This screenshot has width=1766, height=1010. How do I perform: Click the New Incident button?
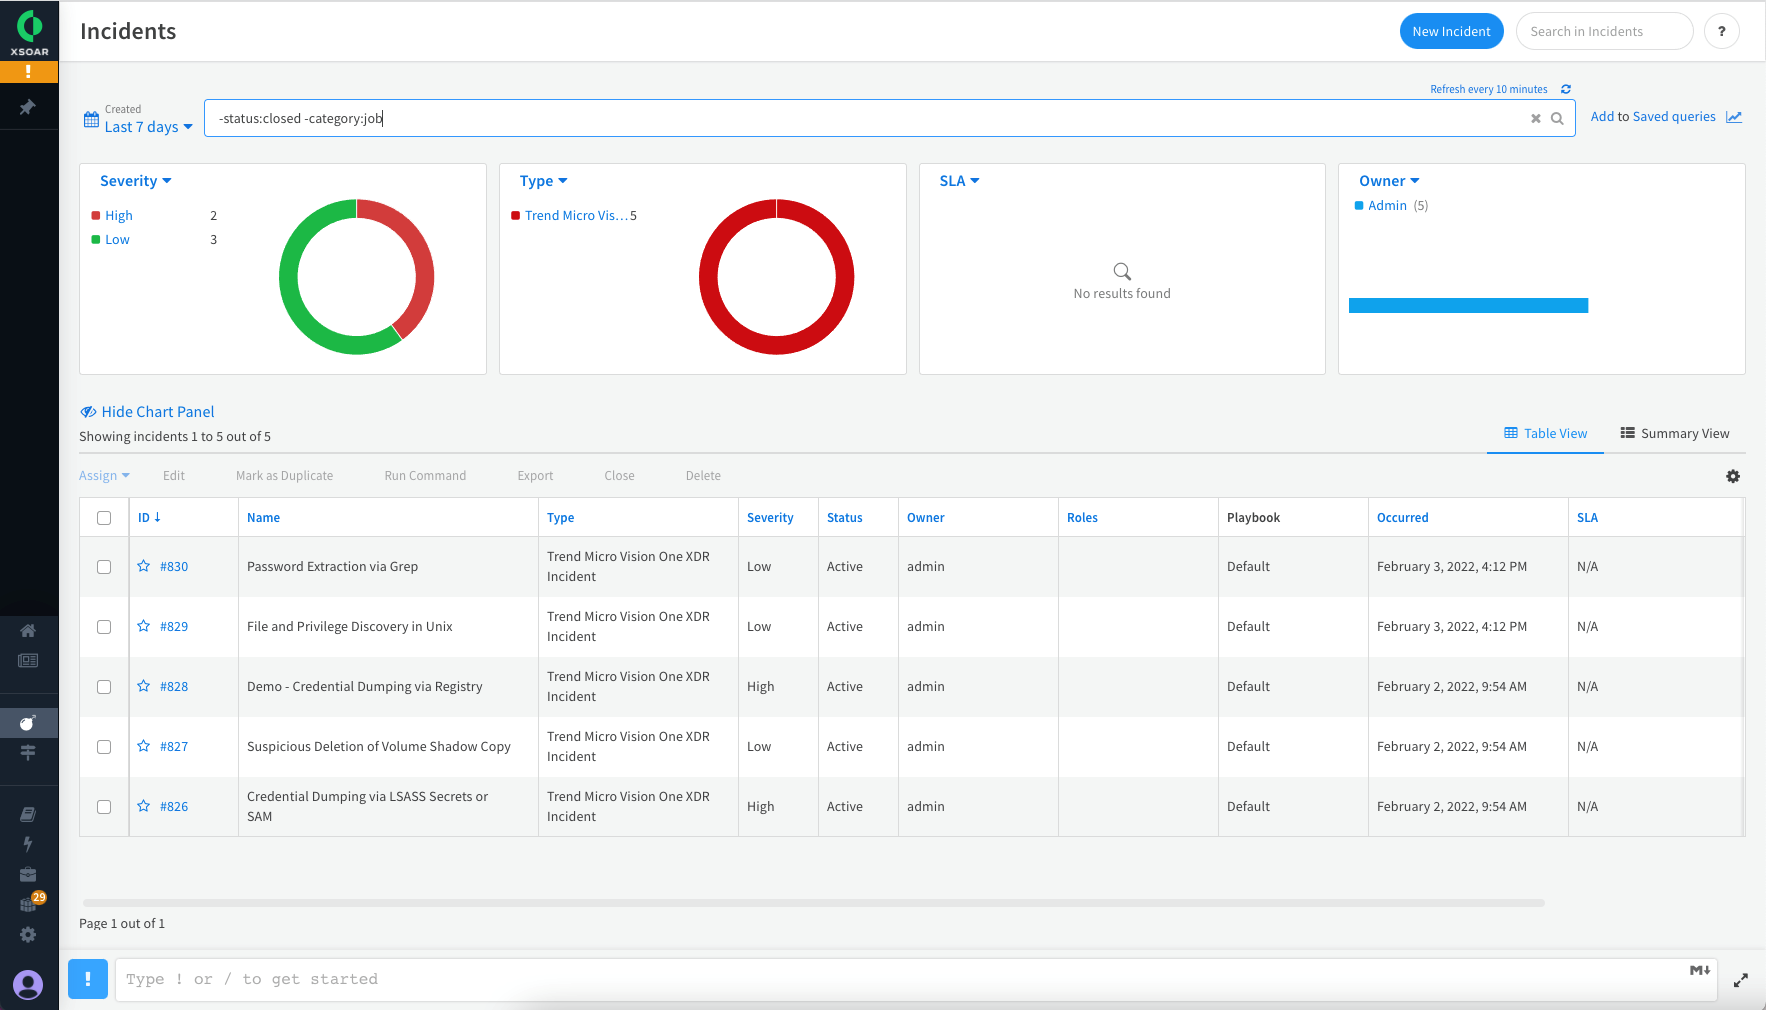1451,31
